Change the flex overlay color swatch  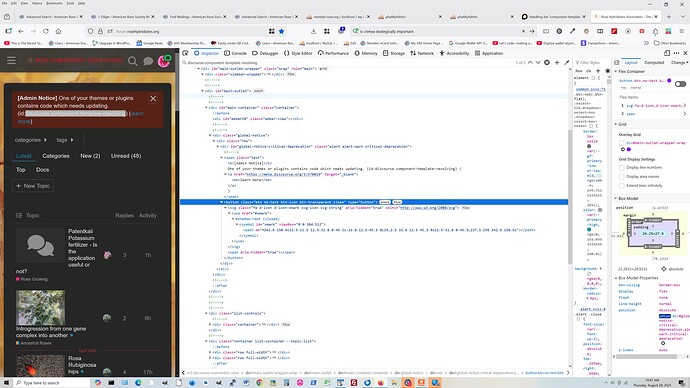669,81
